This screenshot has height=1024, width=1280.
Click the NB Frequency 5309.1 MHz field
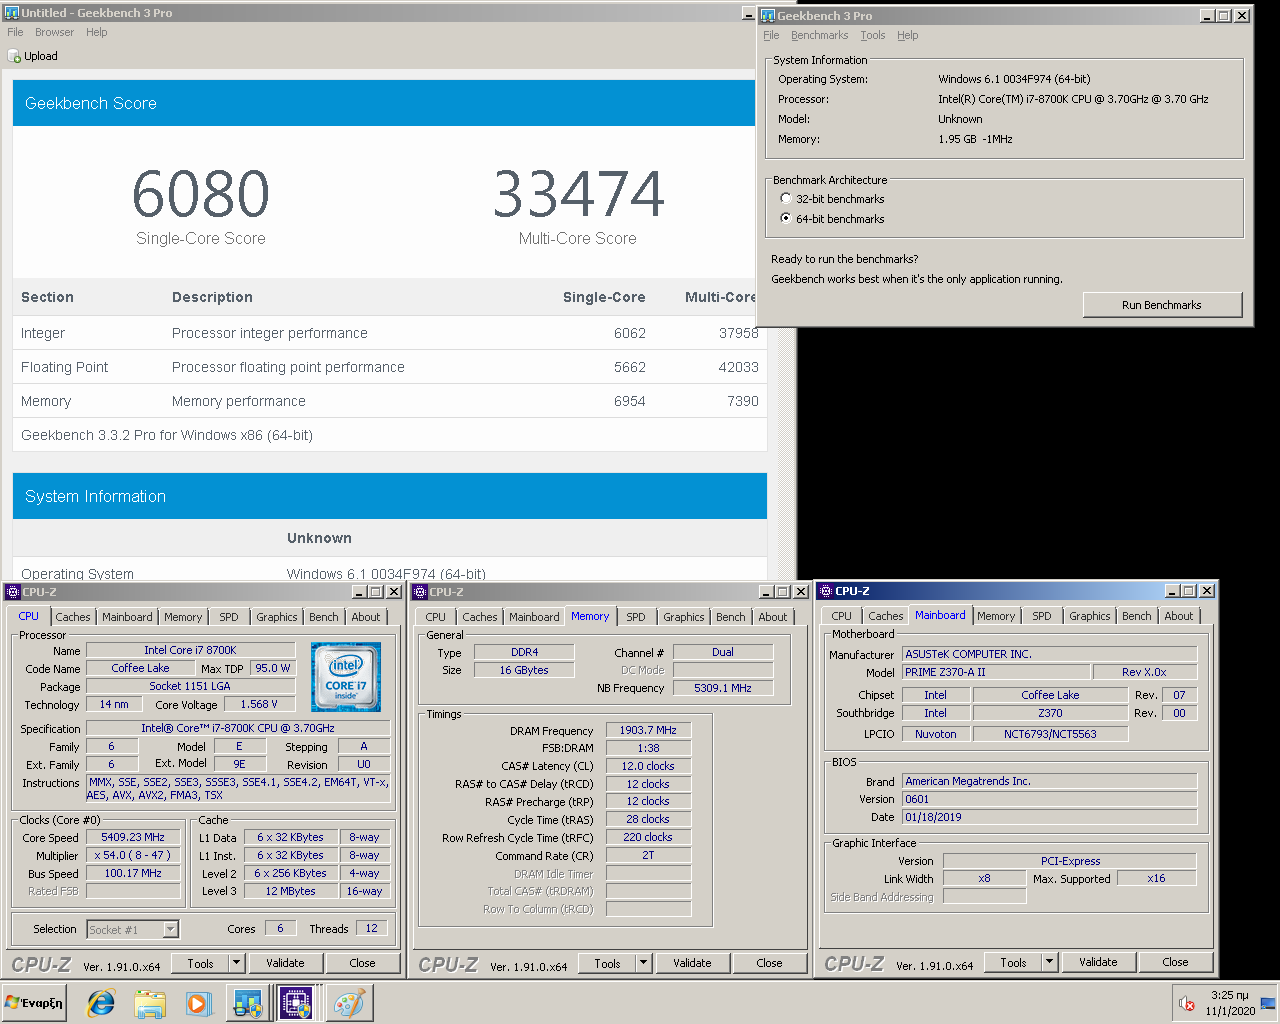click(723, 688)
